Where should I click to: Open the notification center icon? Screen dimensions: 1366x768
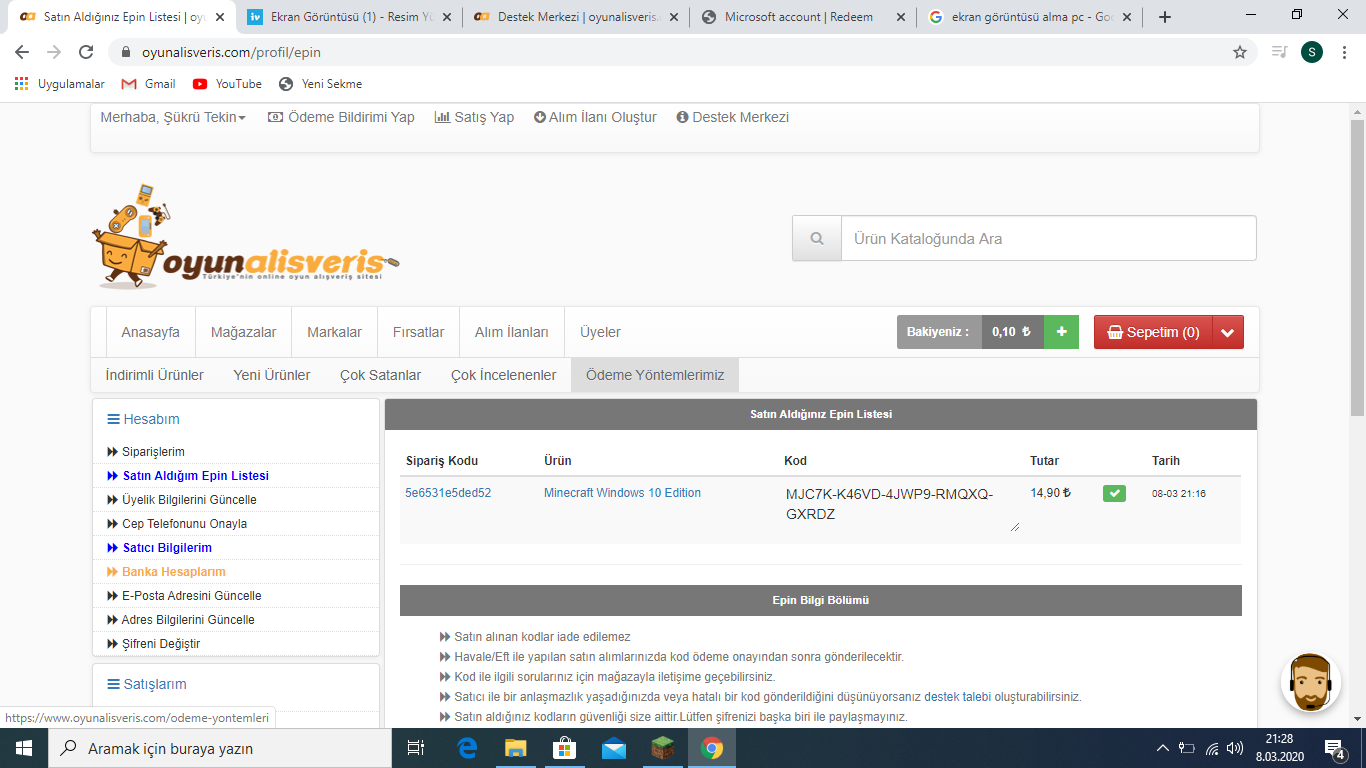1334,748
